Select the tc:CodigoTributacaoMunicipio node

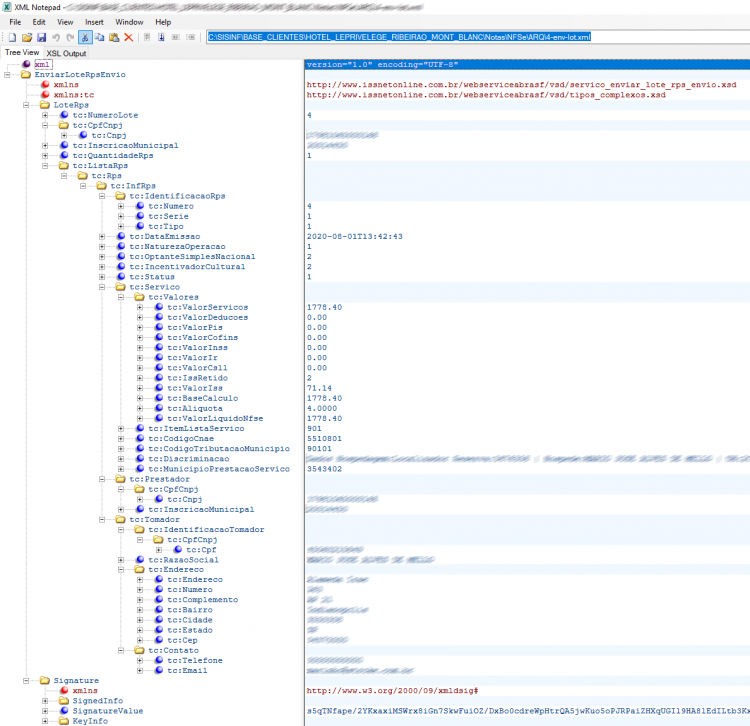(219, 449)
